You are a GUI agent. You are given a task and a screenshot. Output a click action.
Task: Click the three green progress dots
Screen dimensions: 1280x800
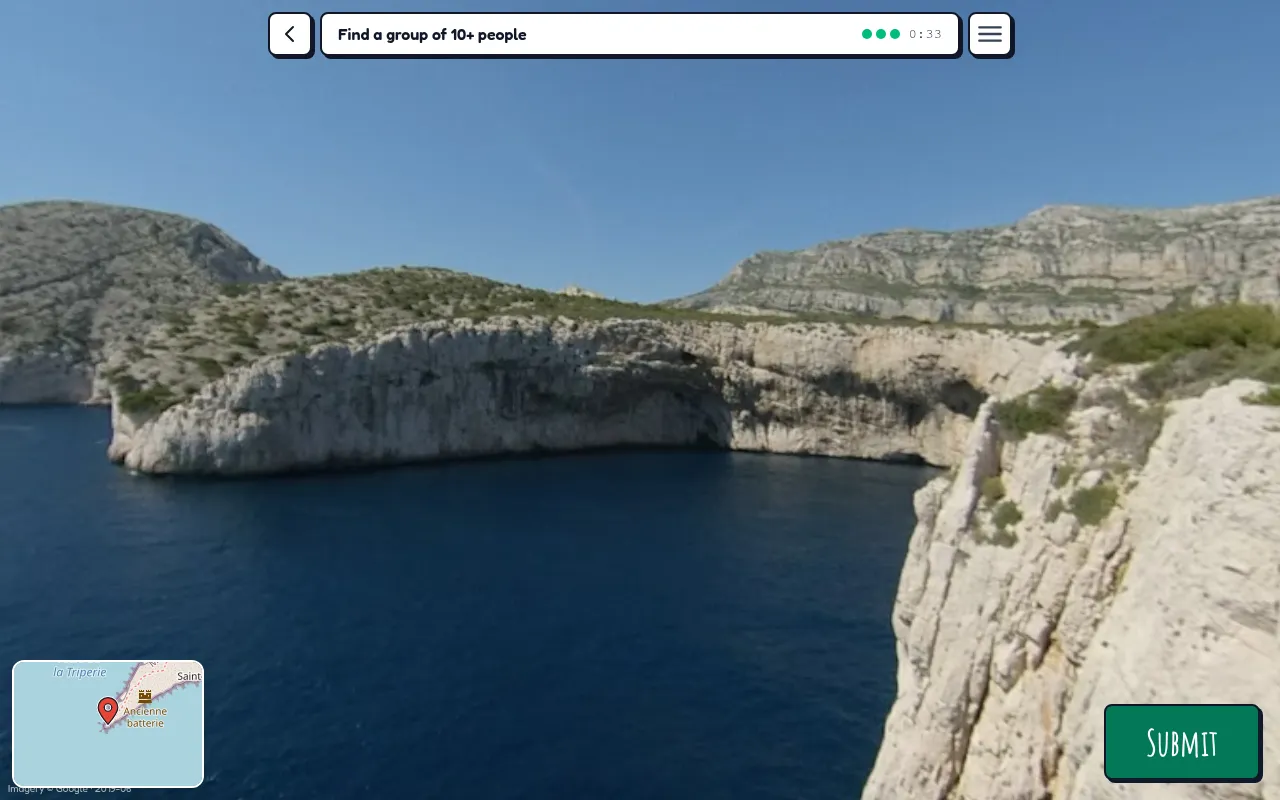click(881, 34)
